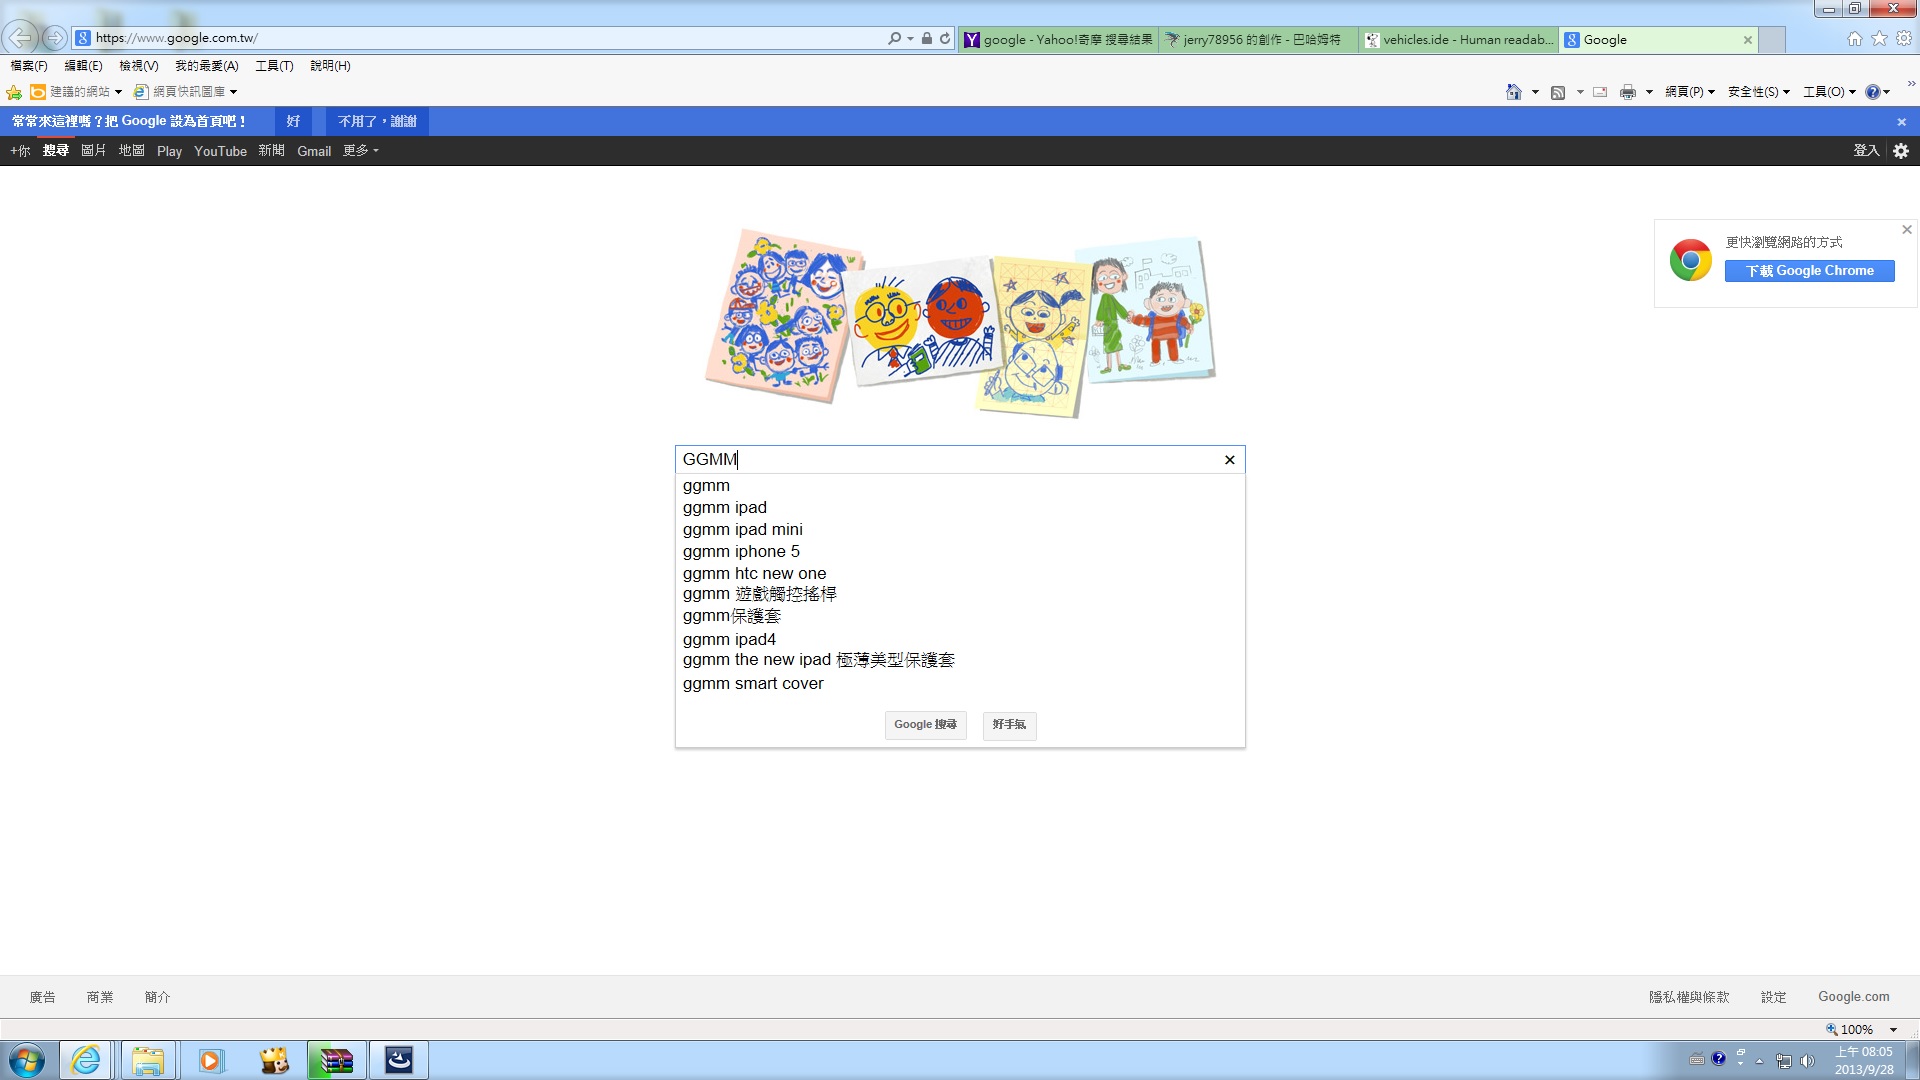Click the Home icon in command bar

(x=1514, y=92)
